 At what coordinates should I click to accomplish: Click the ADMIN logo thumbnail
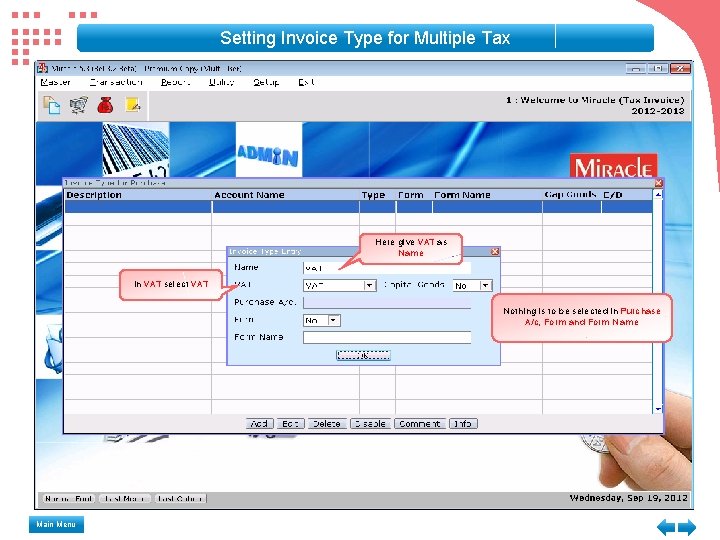pyautogui.click(x=269, y=150)
